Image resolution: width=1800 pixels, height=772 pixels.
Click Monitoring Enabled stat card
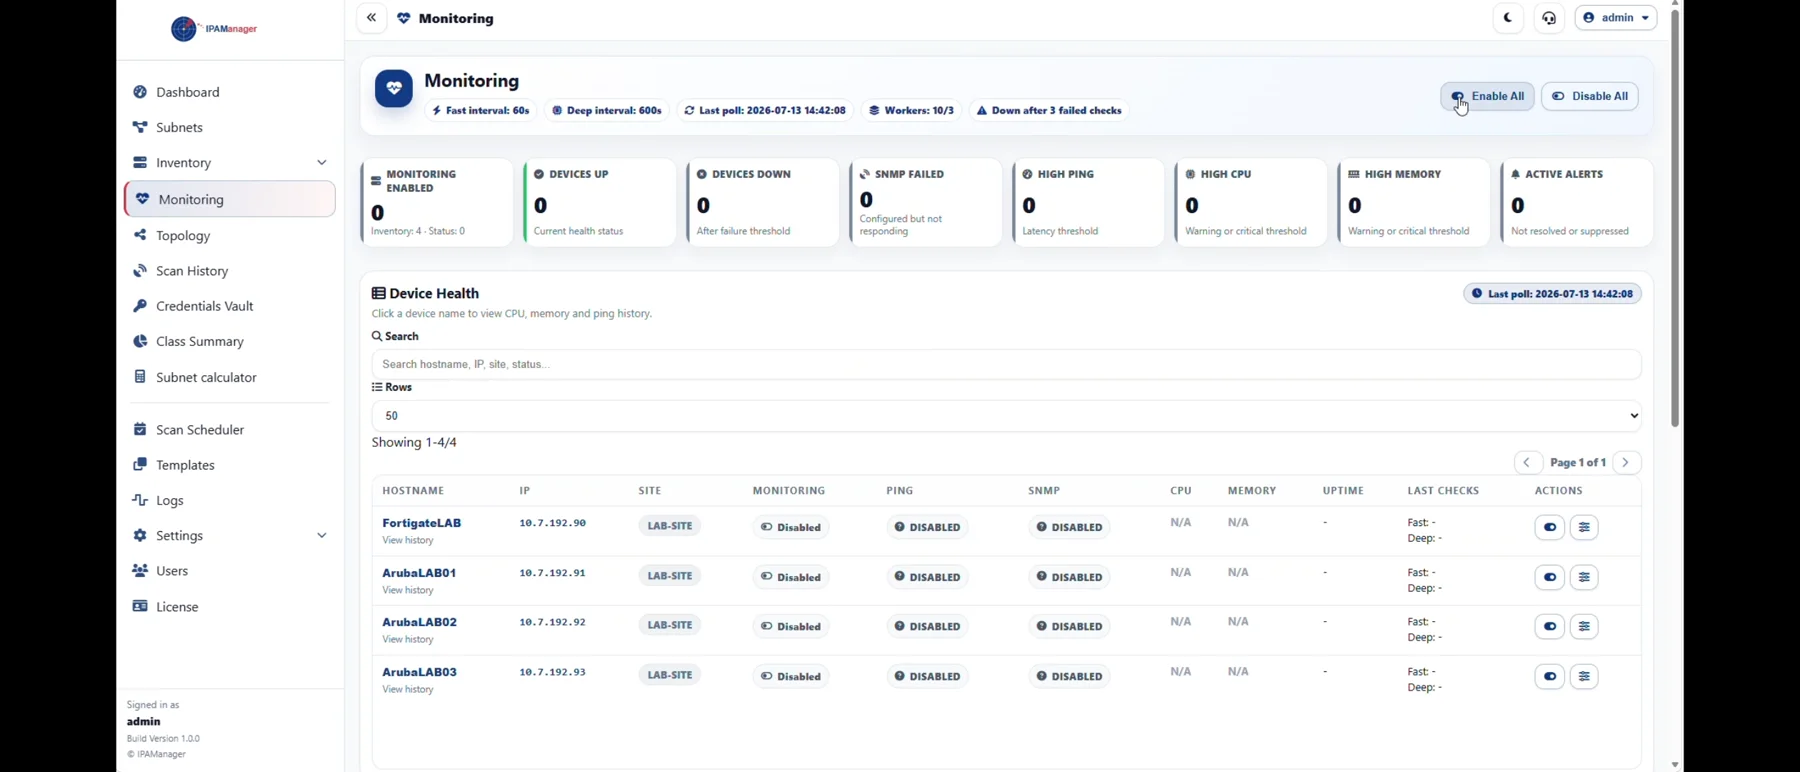tap(437, 202)
